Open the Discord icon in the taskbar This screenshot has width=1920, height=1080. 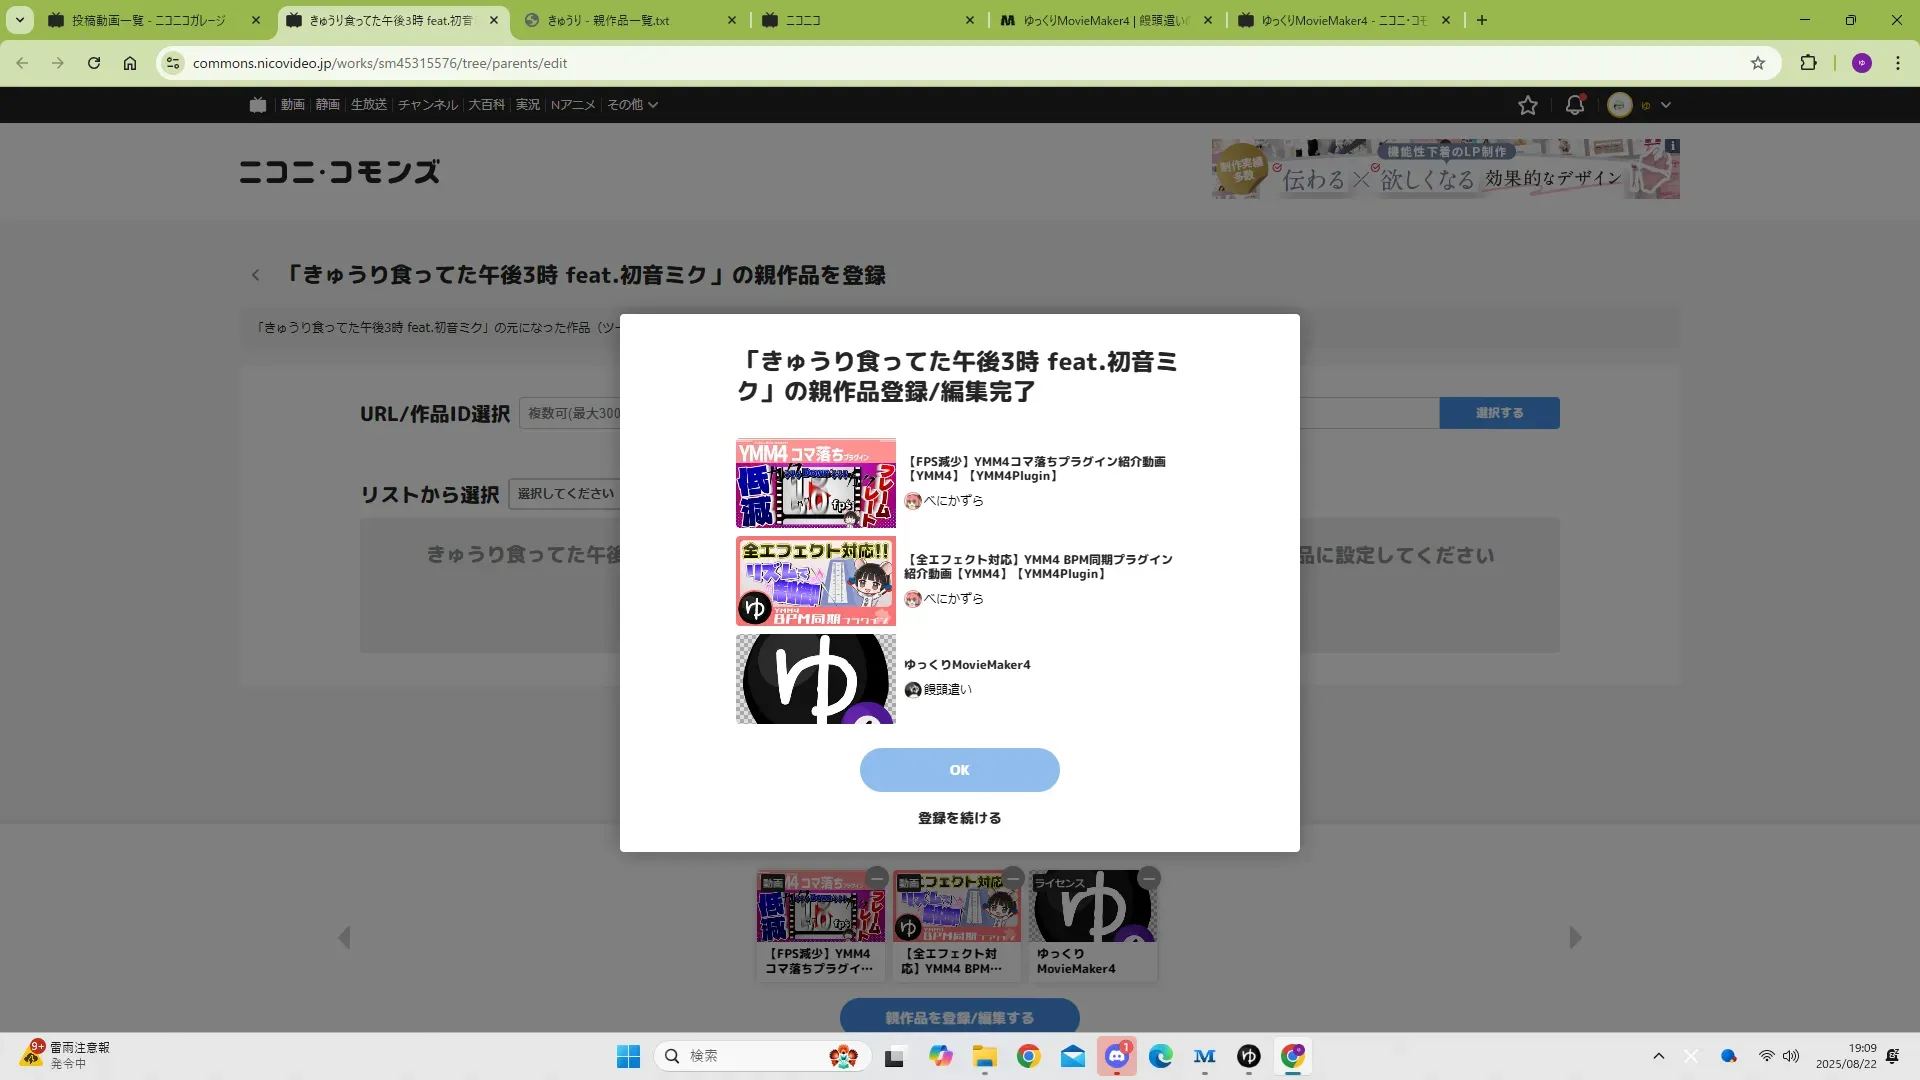tap(1116, 1056)
